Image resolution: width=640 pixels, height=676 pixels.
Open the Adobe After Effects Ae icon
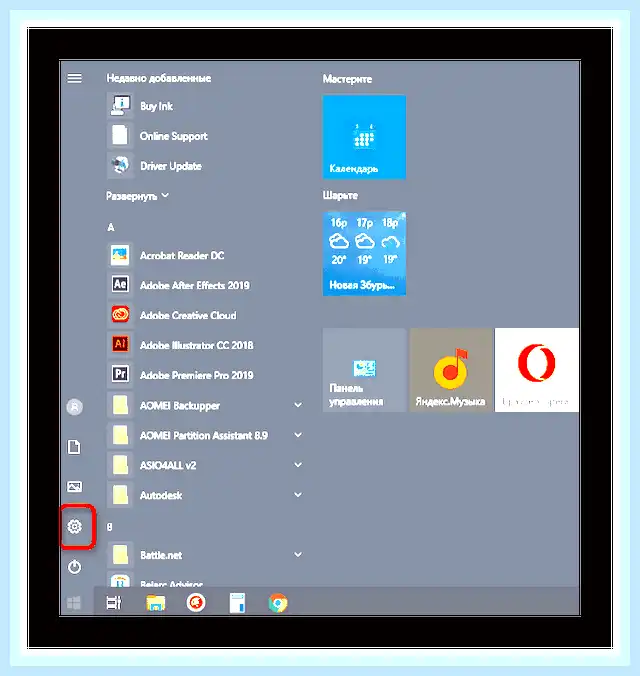click(x=120, y=285)
